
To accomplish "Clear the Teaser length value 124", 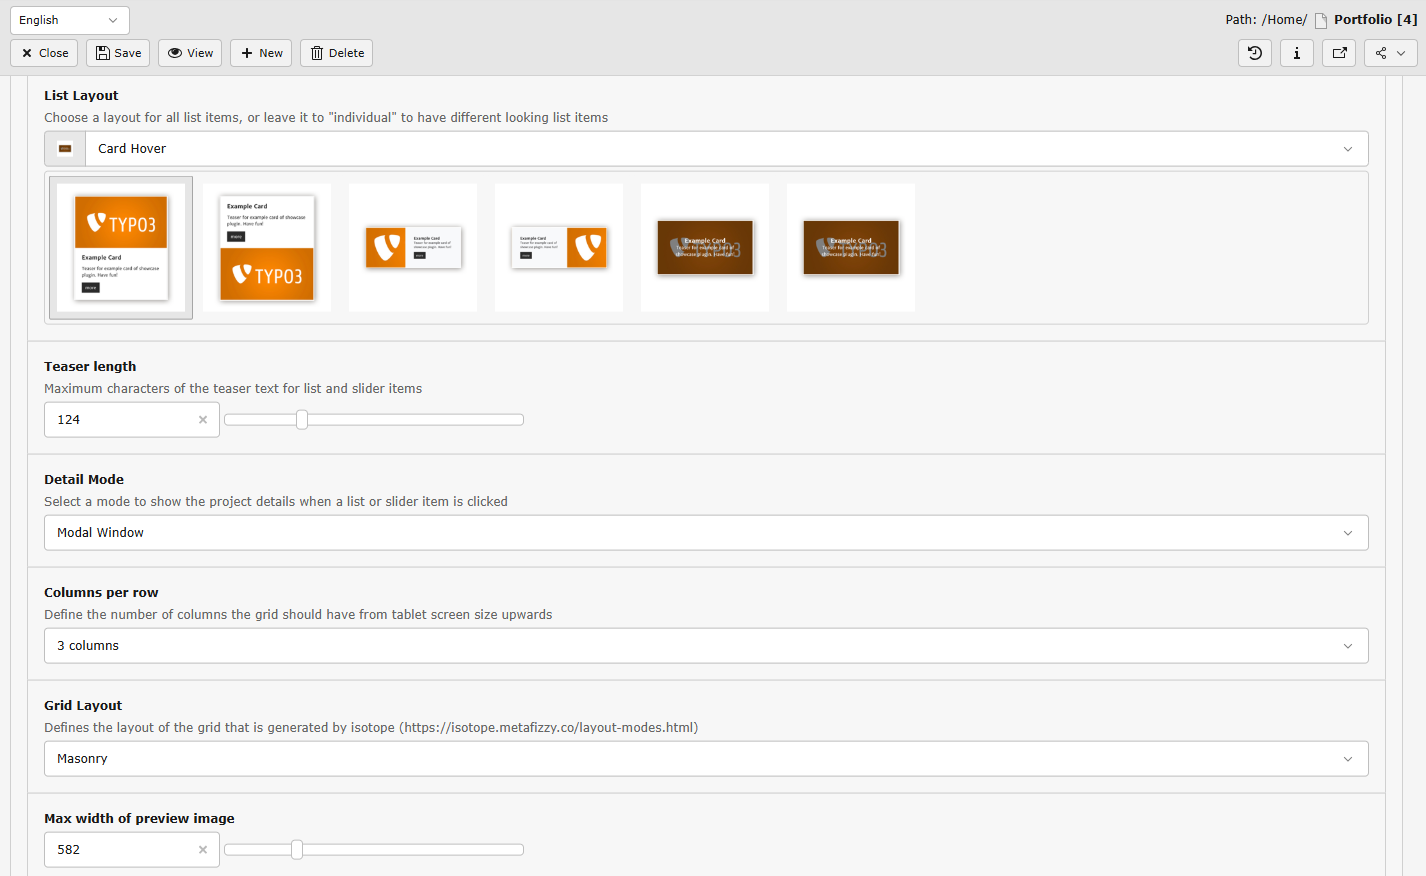I will [x=203, y=420].
